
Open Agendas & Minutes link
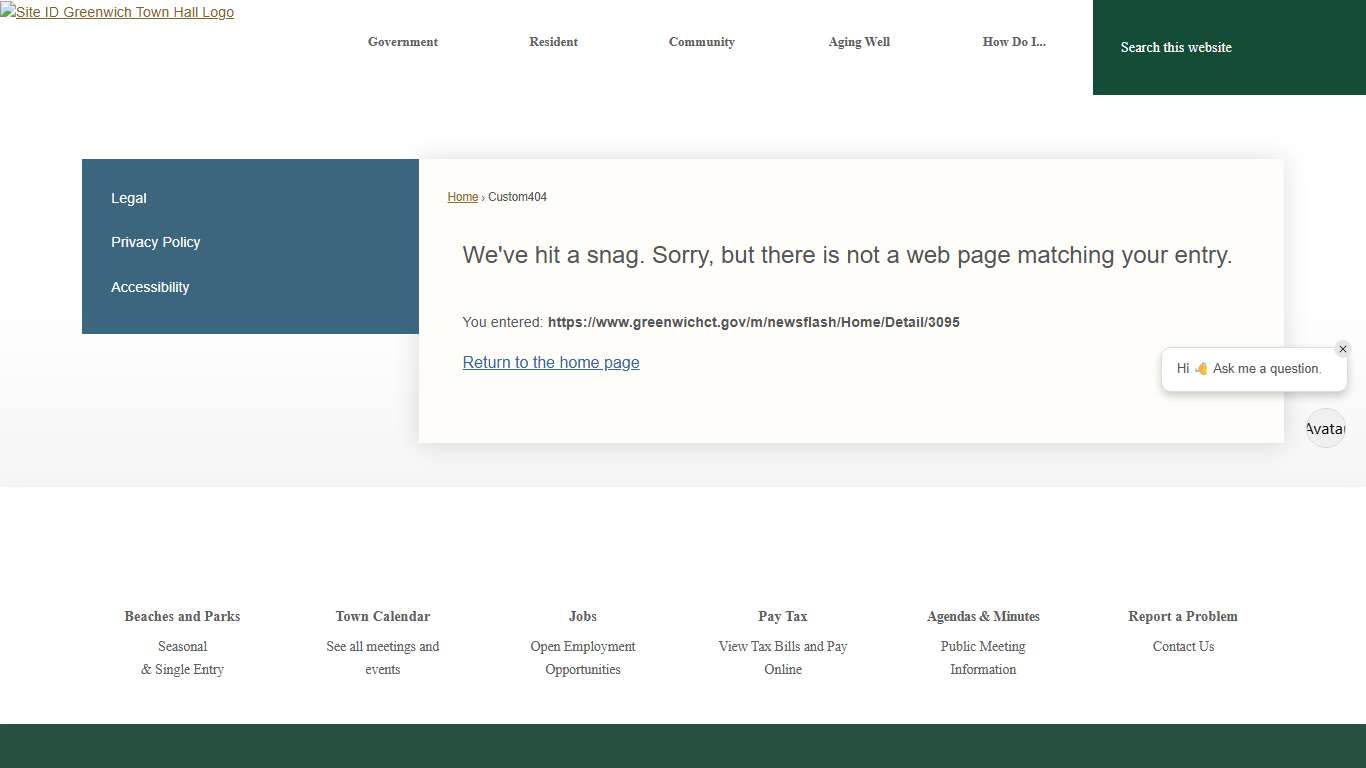pyautogui.click(x=983, y=616)
